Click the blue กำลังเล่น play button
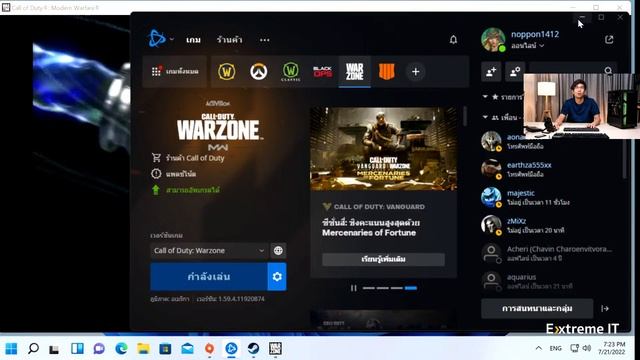 coord(209,277)
